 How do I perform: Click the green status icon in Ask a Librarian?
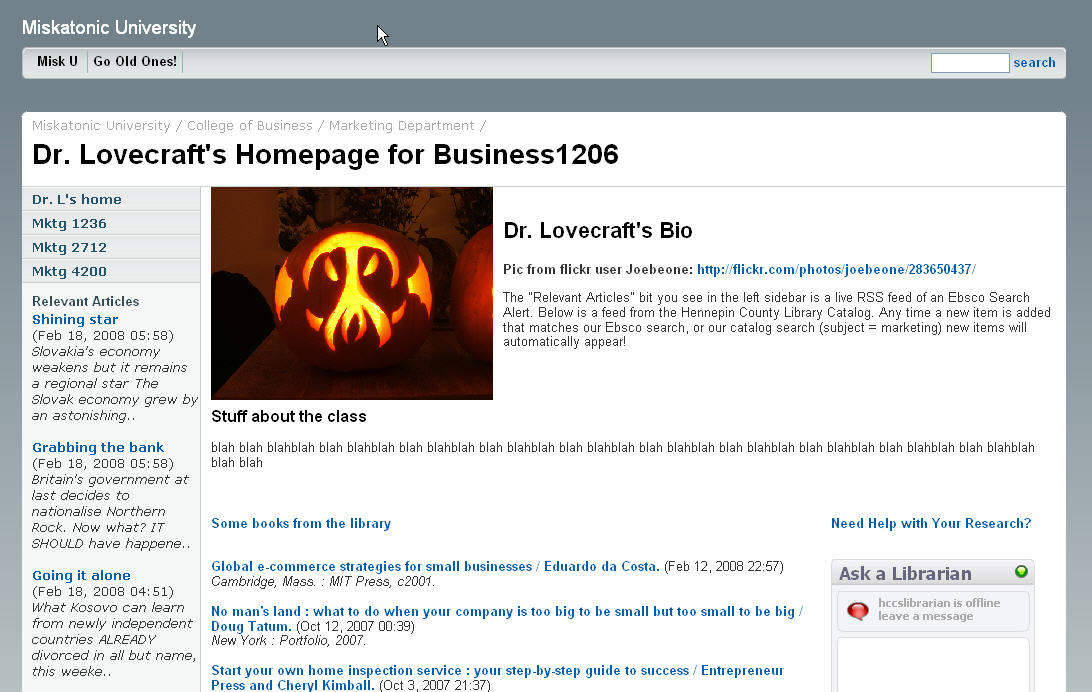click(1021, 572)
